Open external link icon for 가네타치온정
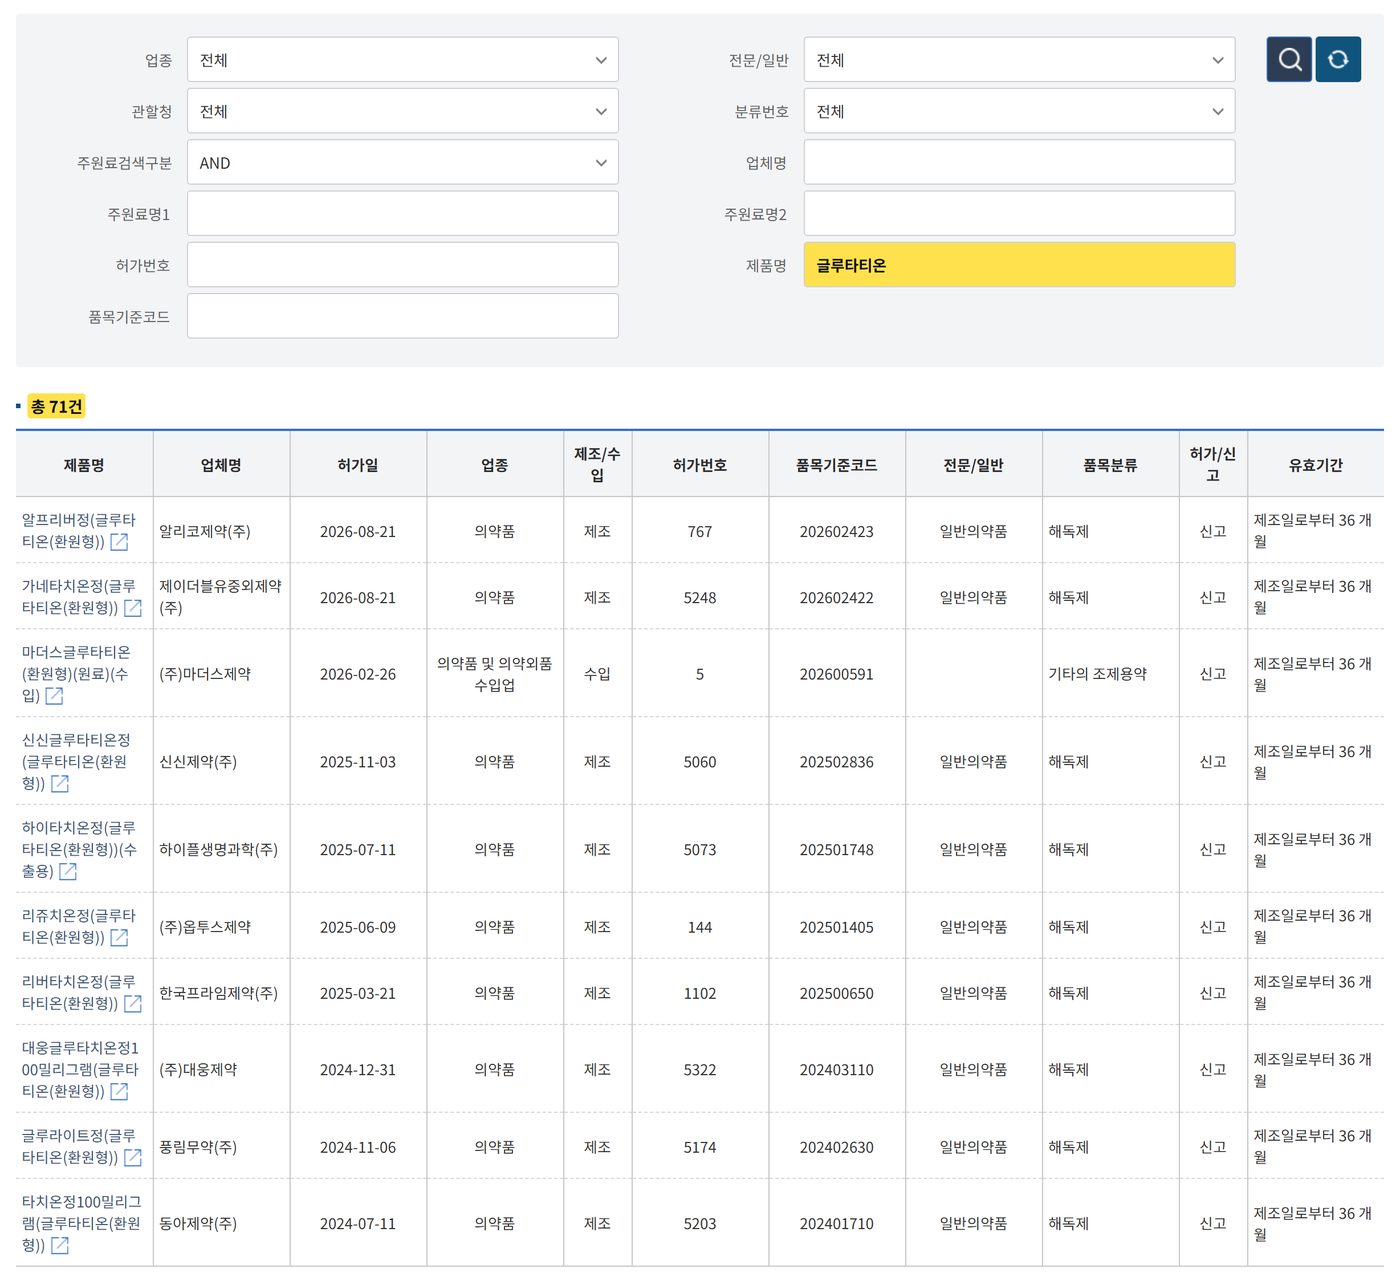The height and width of the screenshot is (1285, 1400). coord(132,608)
